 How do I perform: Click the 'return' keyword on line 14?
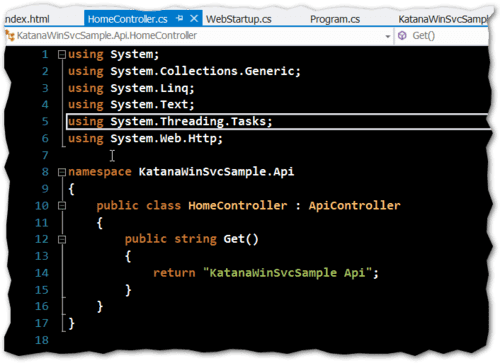174,273
